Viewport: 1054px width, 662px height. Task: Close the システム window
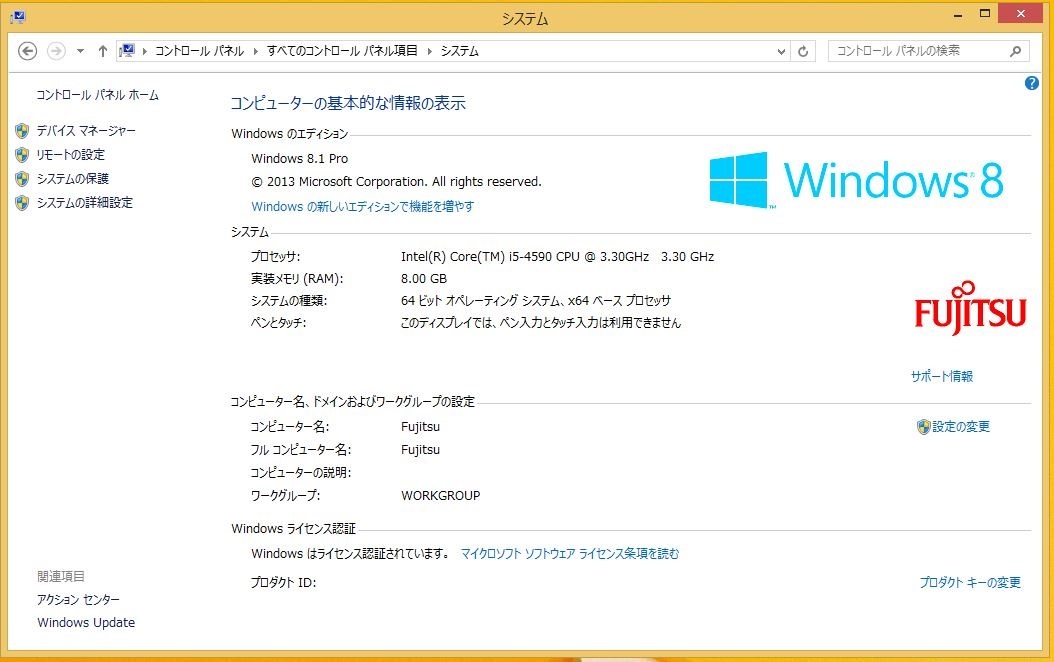pos(1020,14)
